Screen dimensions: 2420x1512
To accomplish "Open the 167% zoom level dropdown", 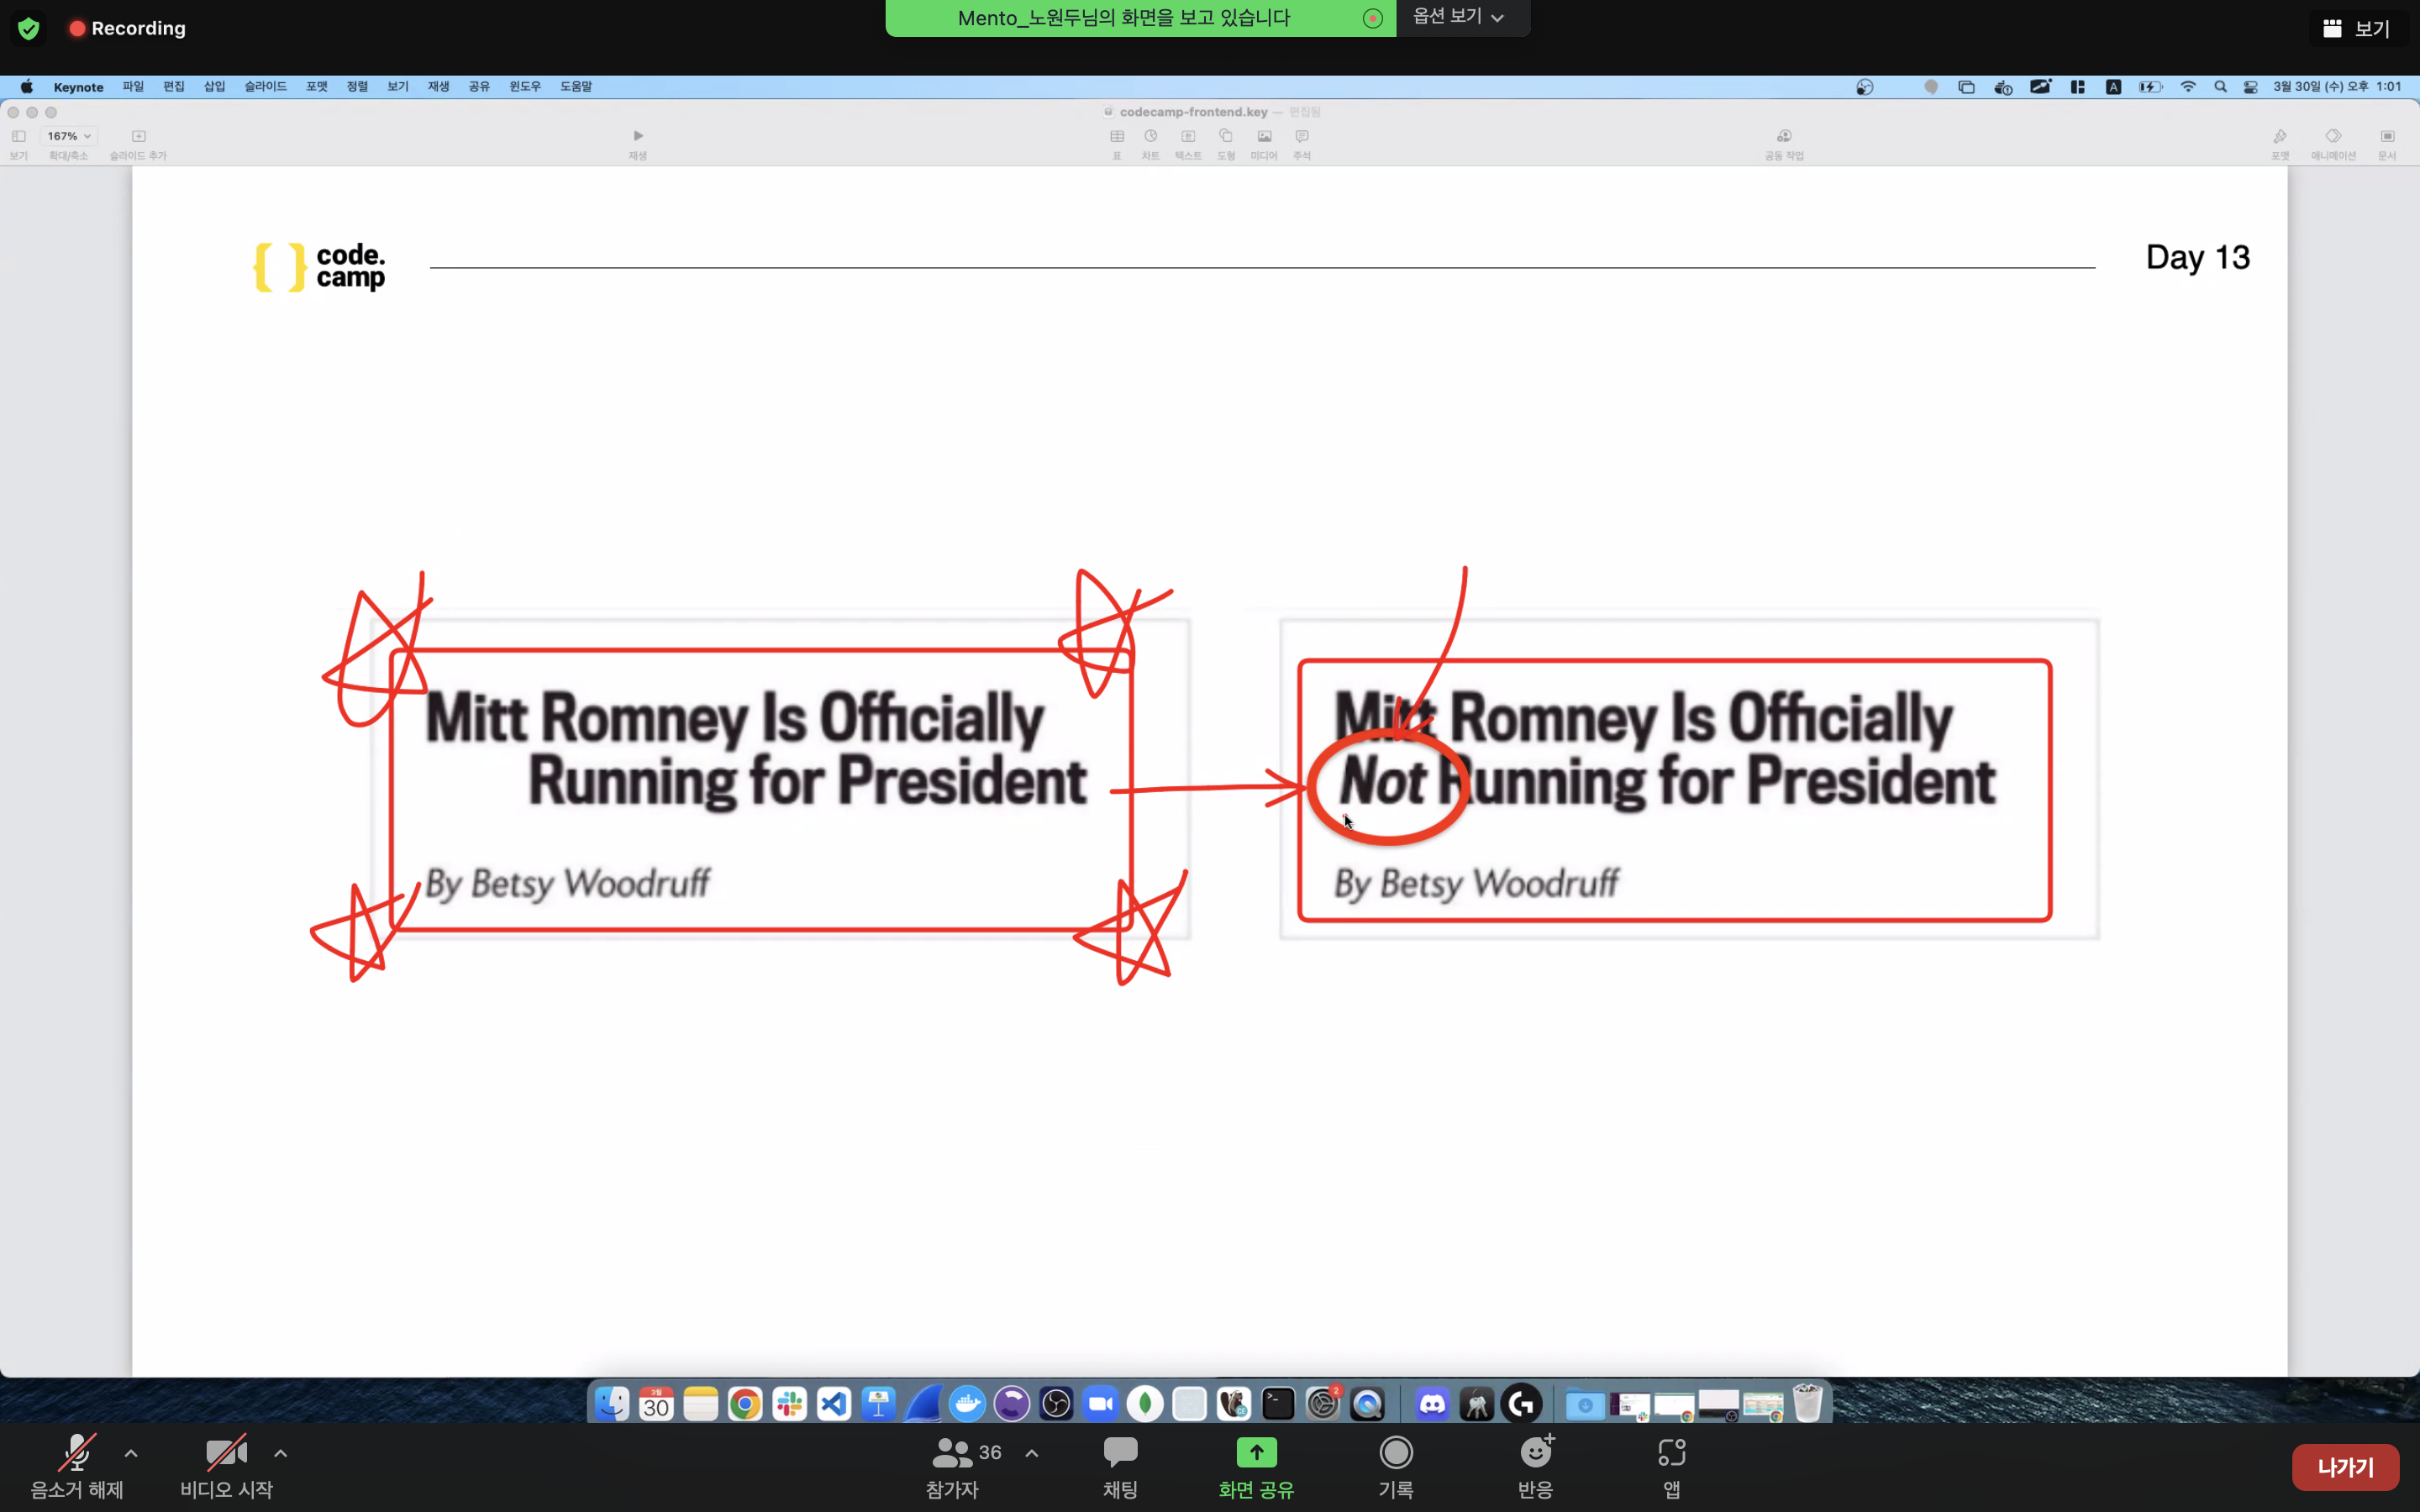I will pos(69,136).
